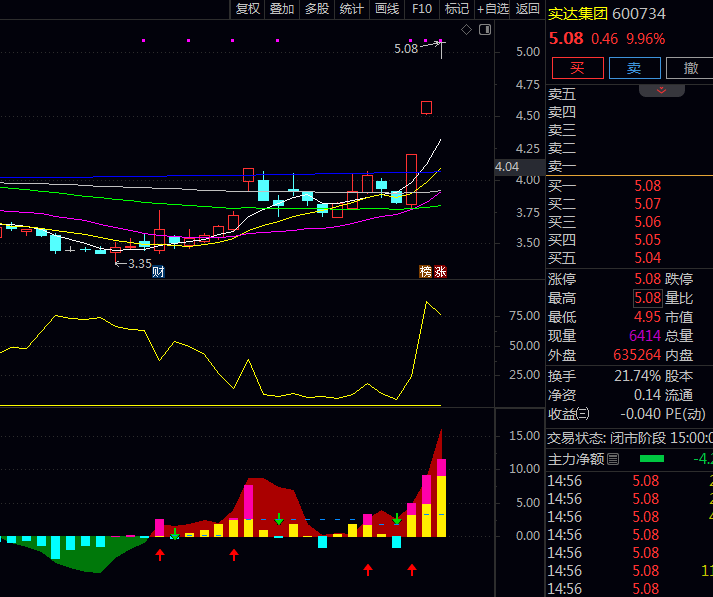This screenshot has height=597, width=713.
Task: Click the diamond icon above the chart
Action: click(466, 30)
